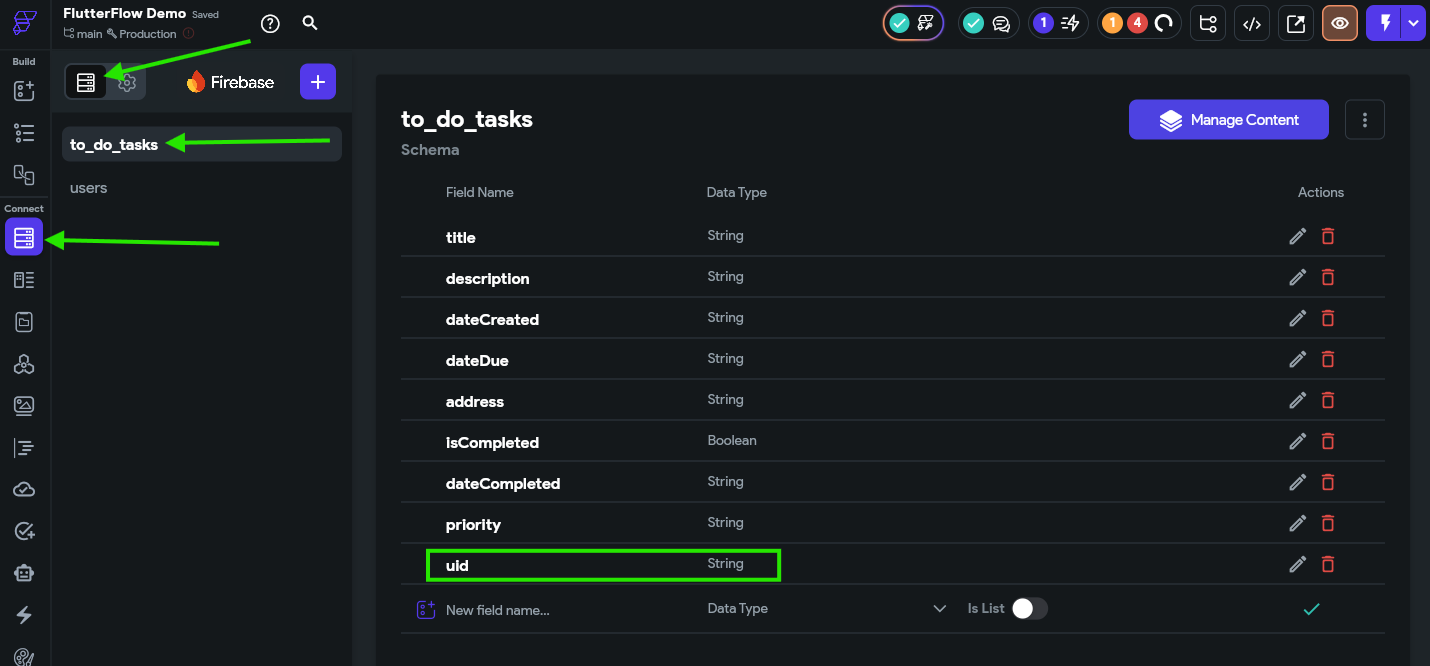Edit the address field
The height and width of the screenshot is (666, 1430).
click(1298, 400)
